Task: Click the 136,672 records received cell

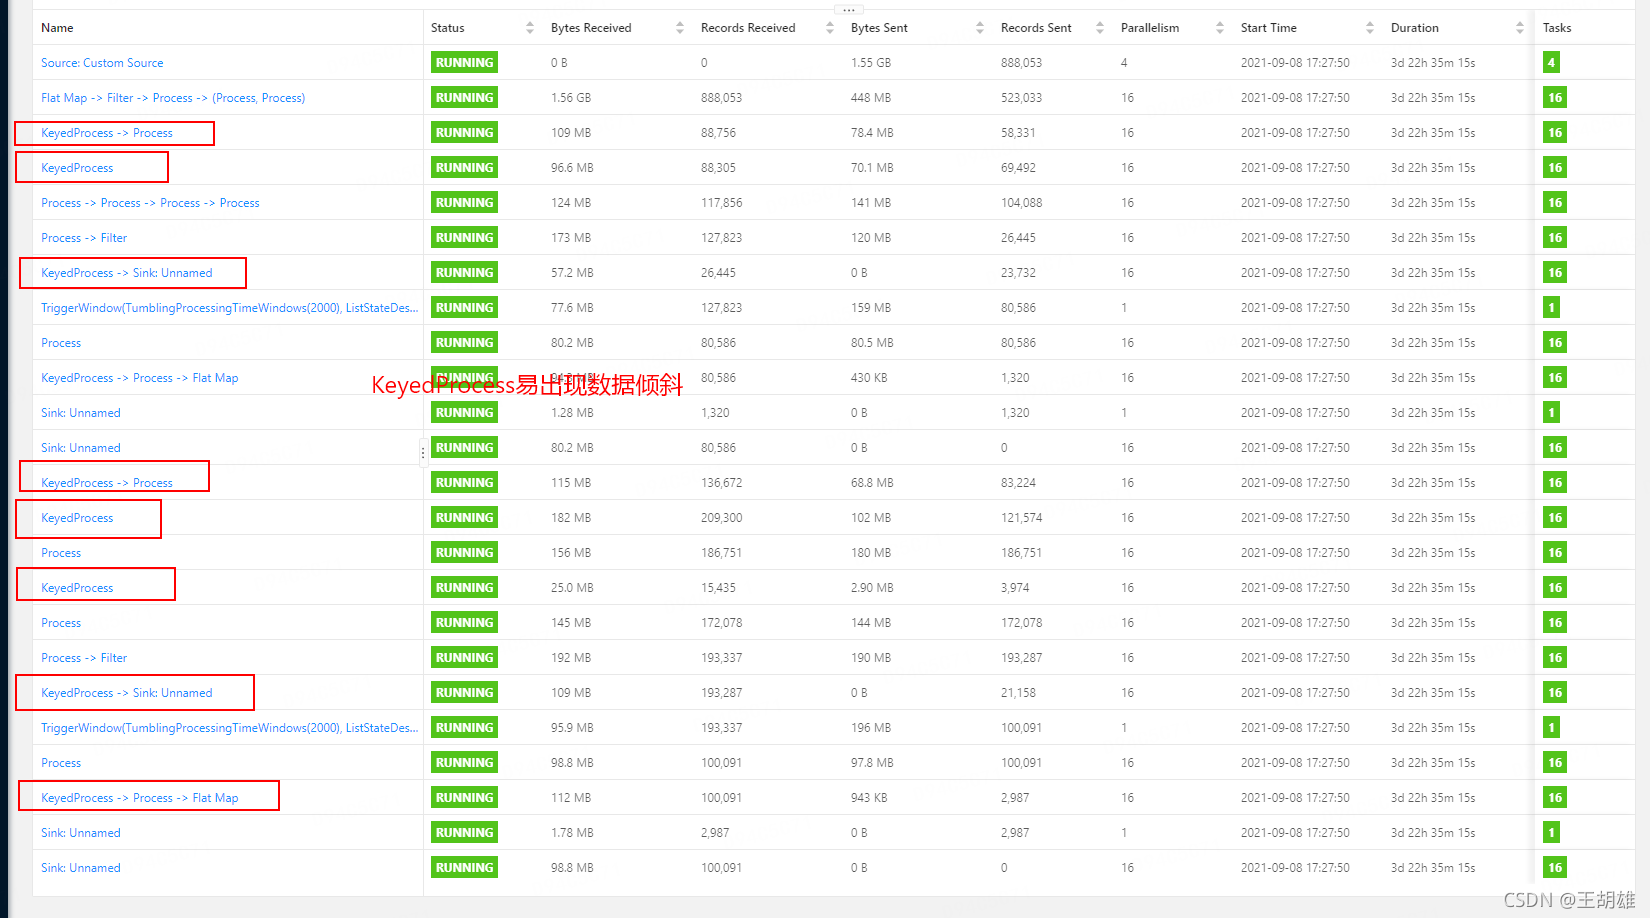Action: [x=722, y=483]
